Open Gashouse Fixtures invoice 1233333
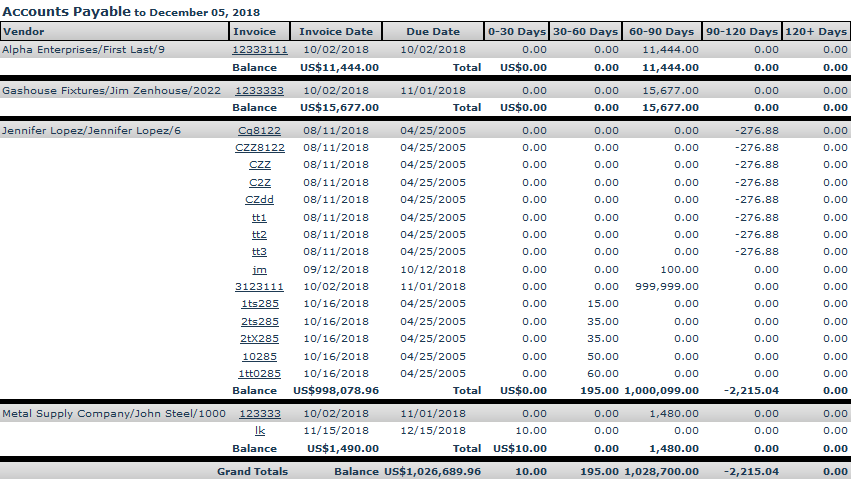This screenshot has width=868, height=494. tap(259, 90)
